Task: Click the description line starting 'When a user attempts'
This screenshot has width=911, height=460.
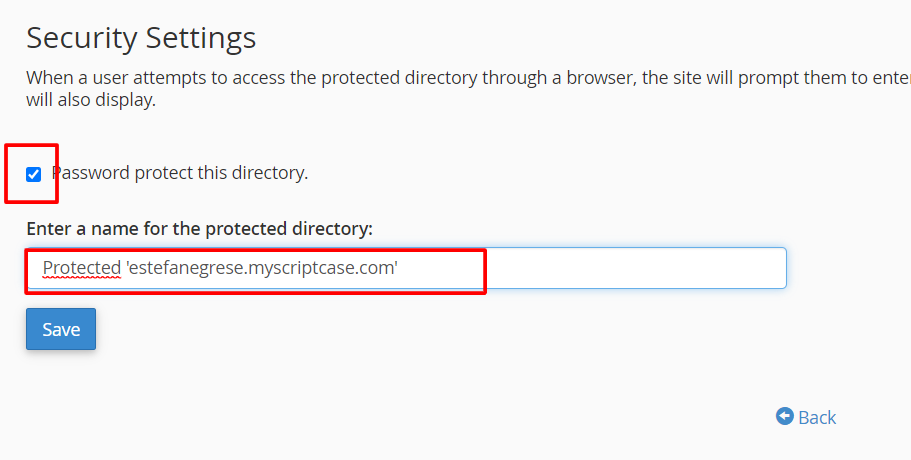Action: [468, 77]
